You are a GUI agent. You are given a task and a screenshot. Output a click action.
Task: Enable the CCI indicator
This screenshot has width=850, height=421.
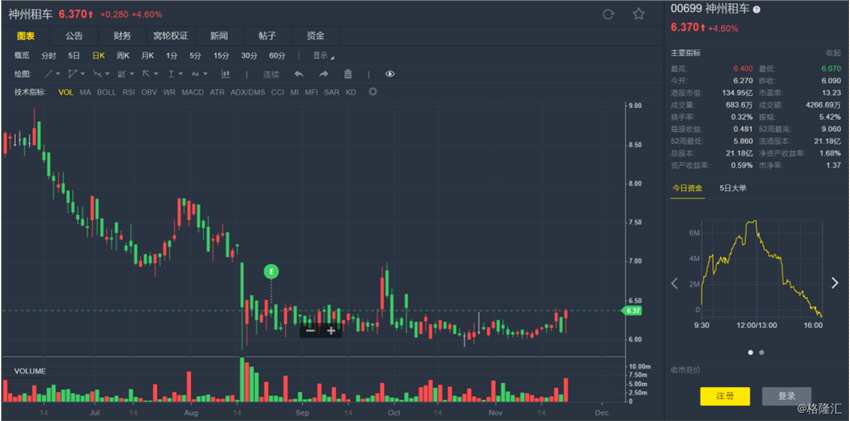tap(278, 92)
